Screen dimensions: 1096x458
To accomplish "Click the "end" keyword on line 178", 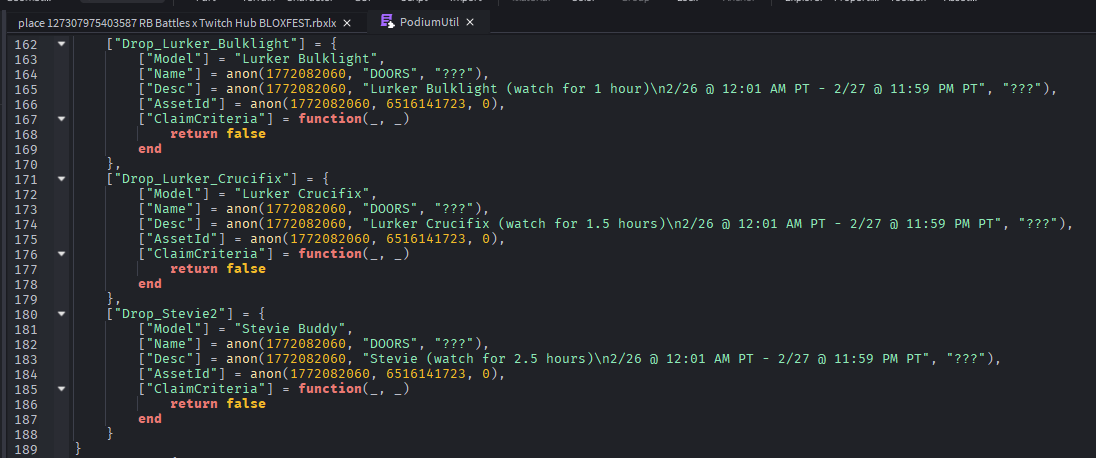I will click(x=150, y=283).
